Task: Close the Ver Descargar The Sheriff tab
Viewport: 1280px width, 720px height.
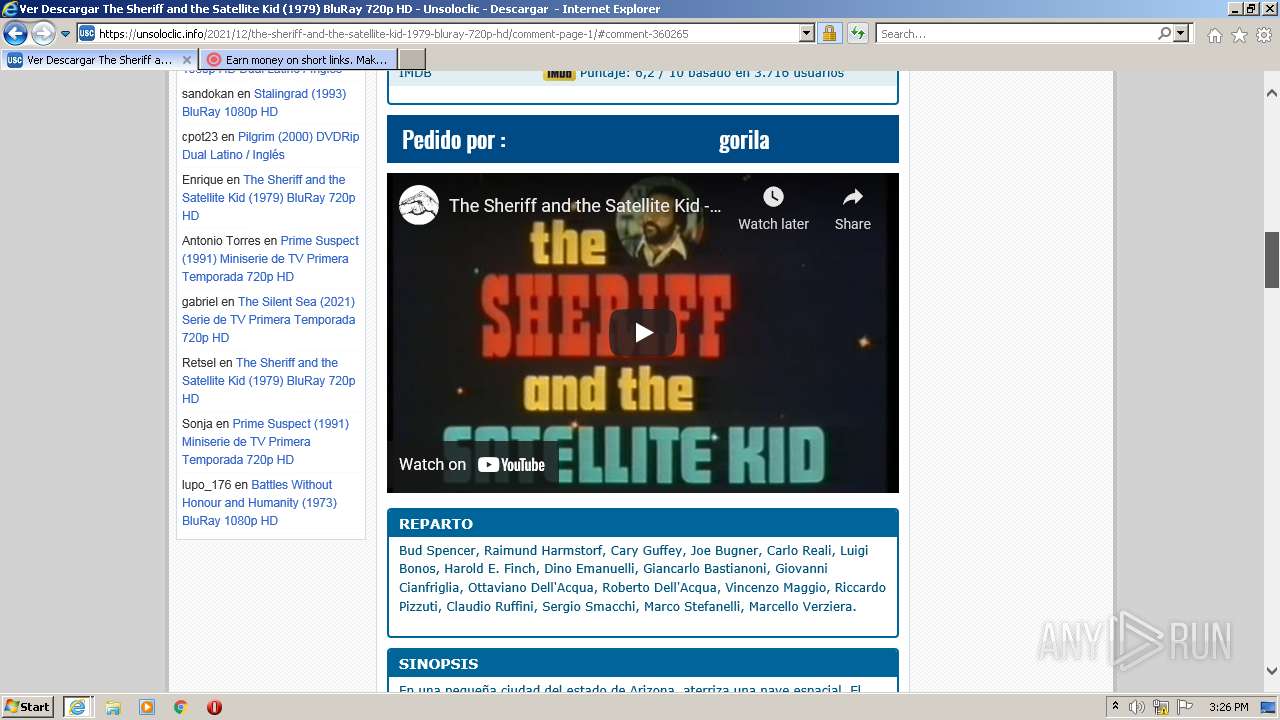Action: coord(186,60)
